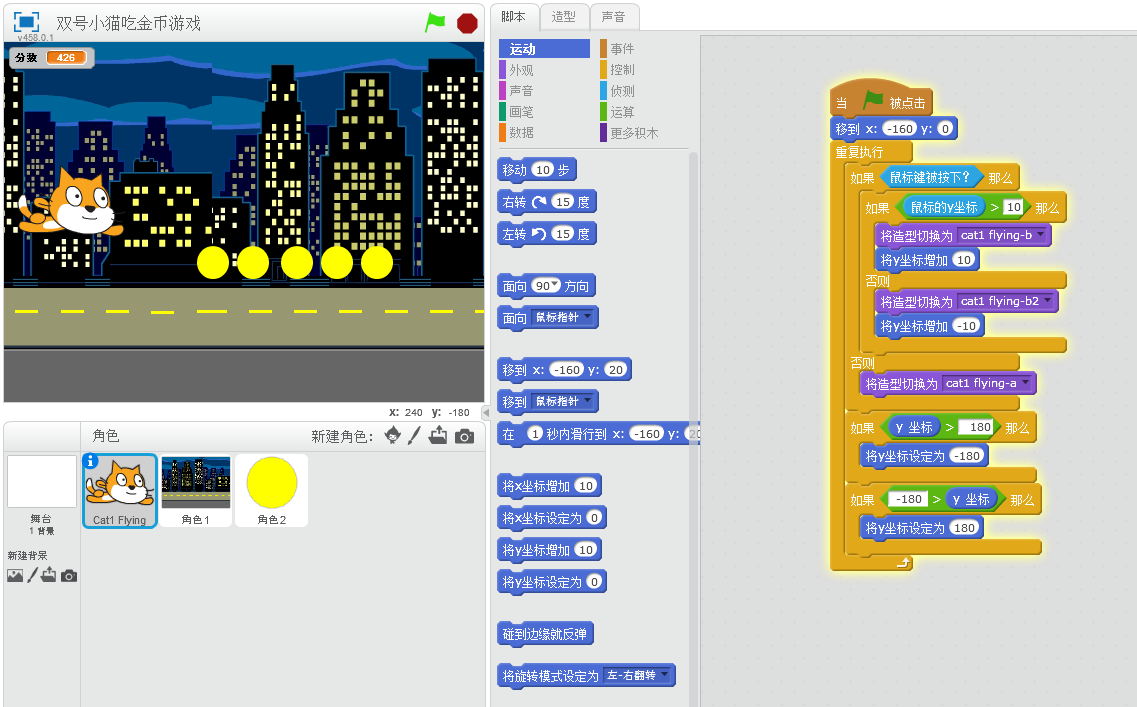Switch to the 声音 sounds tab

(x=613, y=17)
